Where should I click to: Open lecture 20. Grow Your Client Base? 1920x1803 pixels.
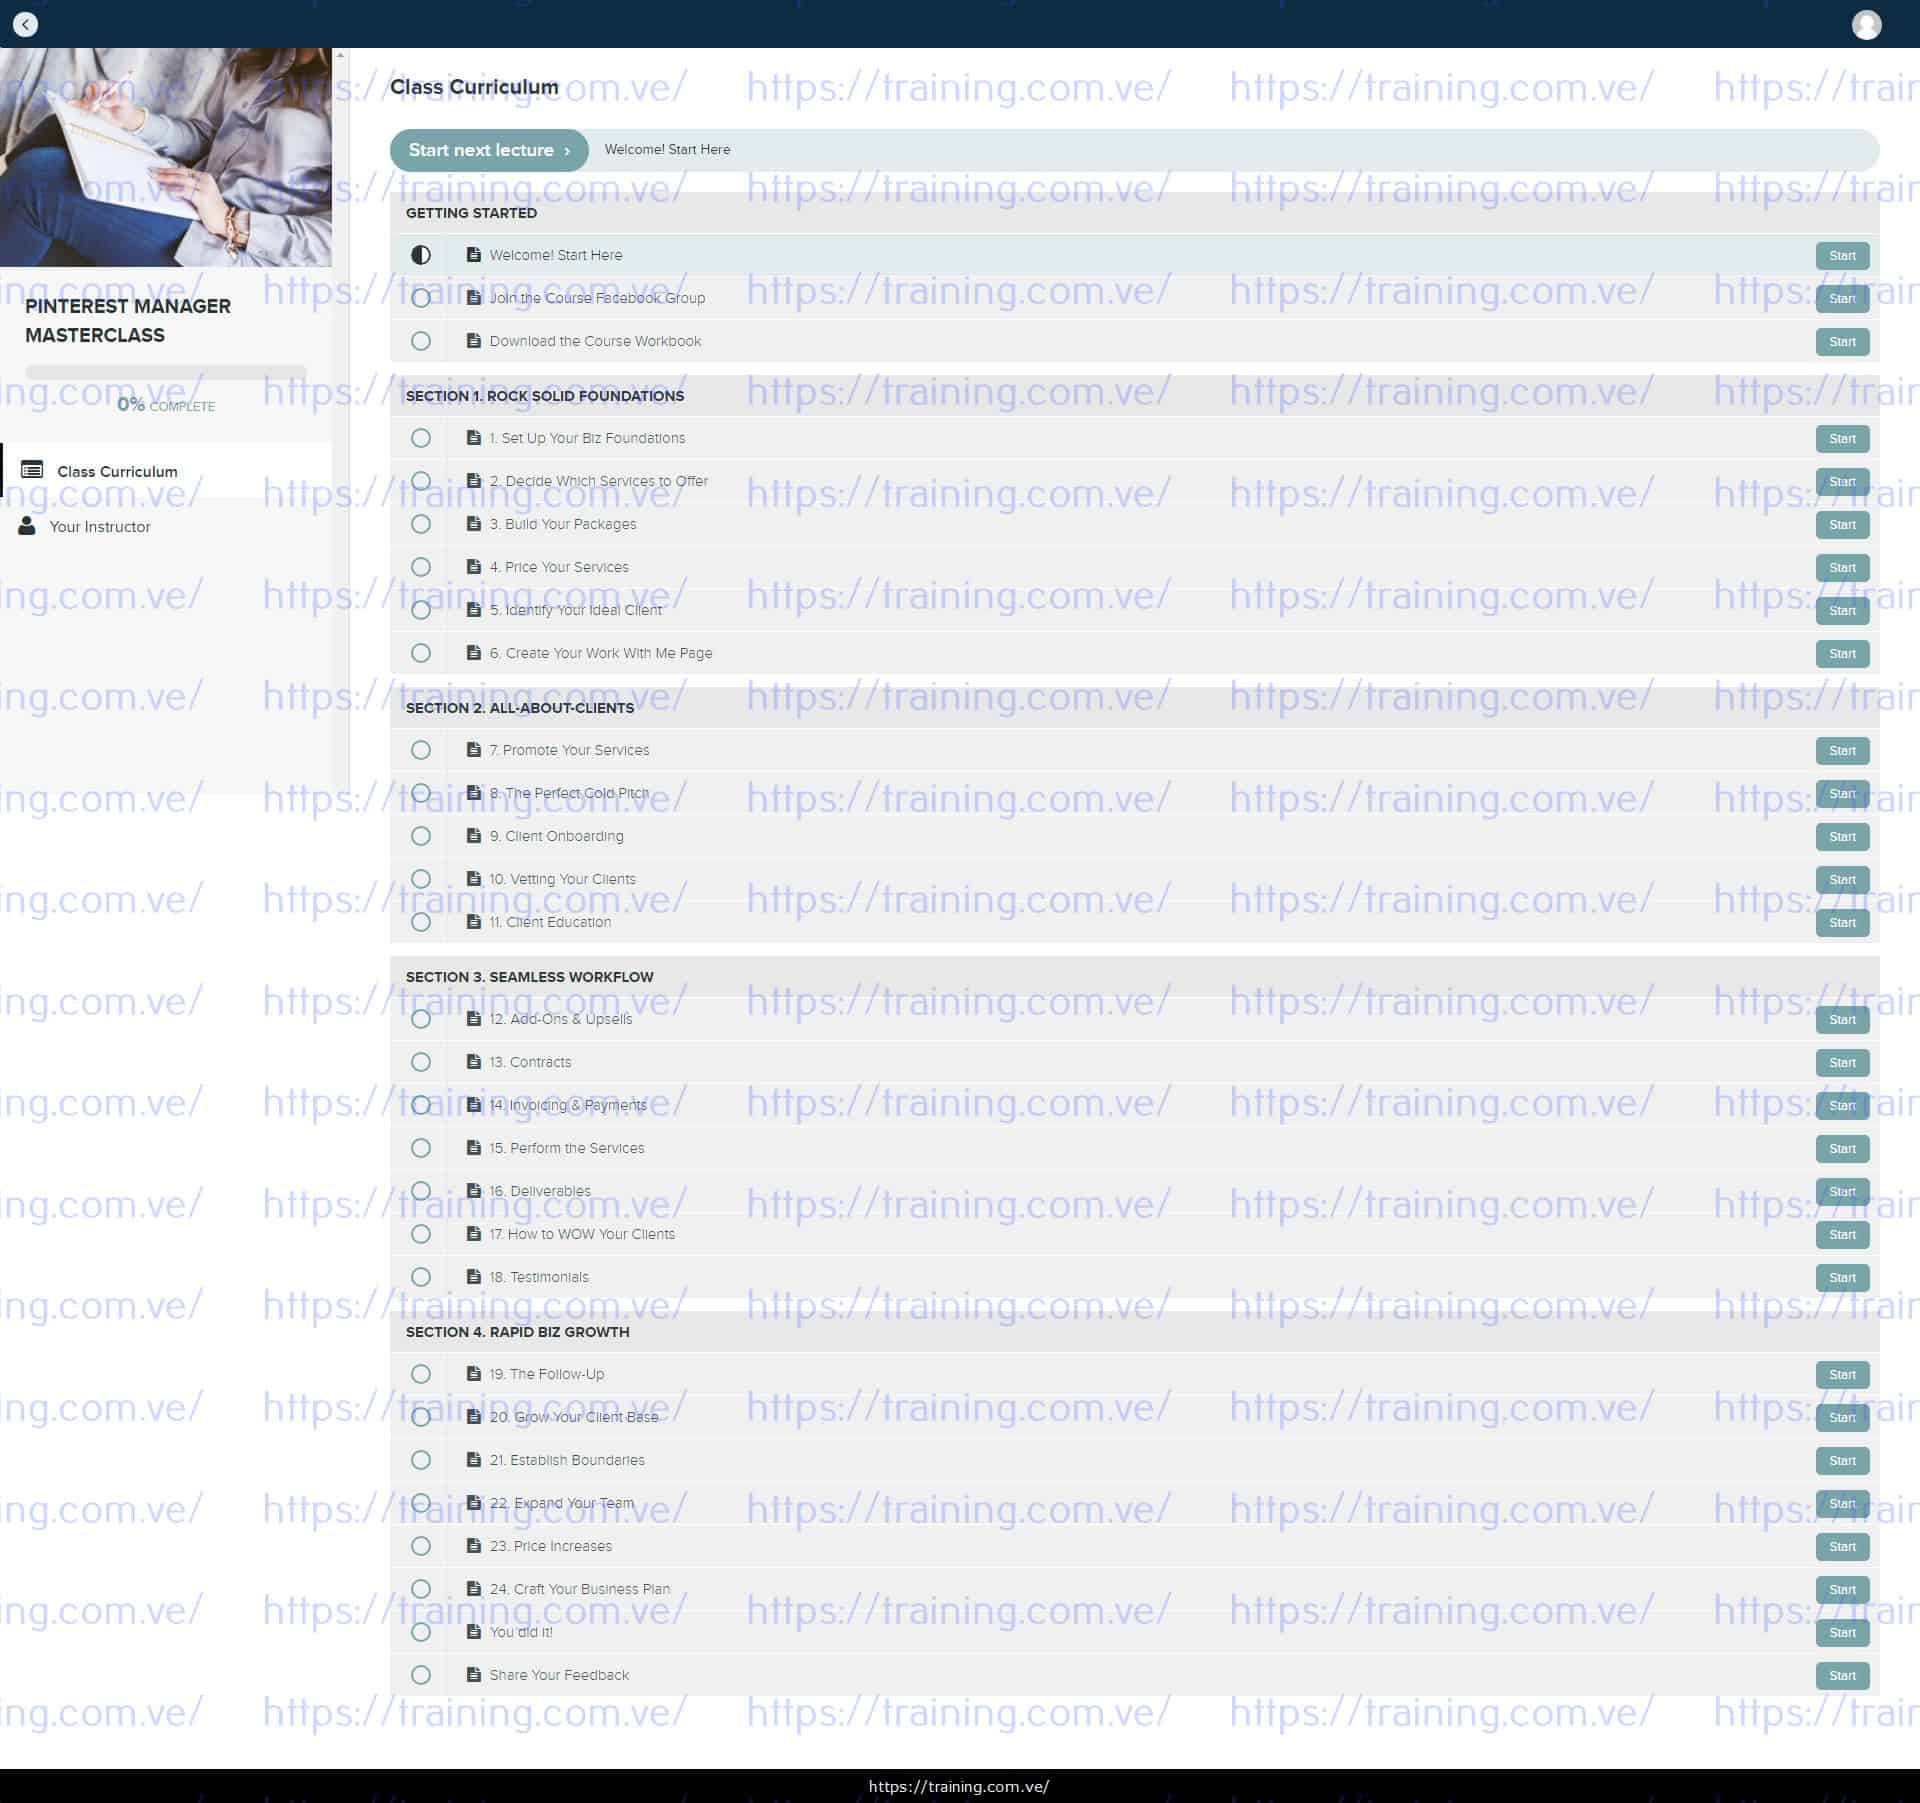point(574,1417)
